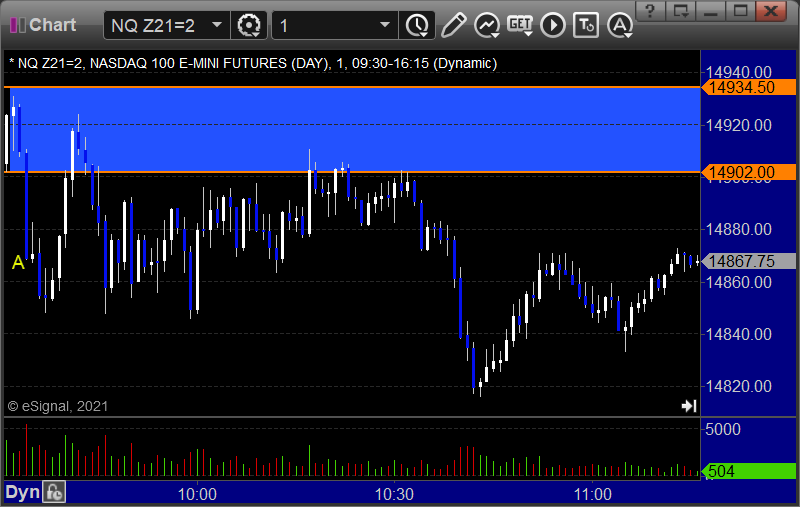Close the chart window

(770, 10)
